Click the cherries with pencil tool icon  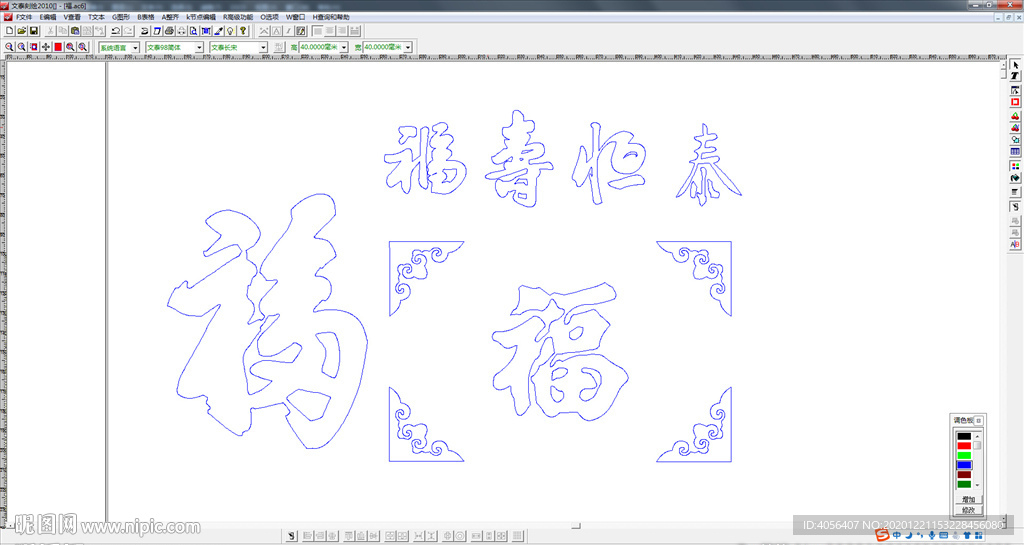pyautogui.click(x=1015, y=127)
